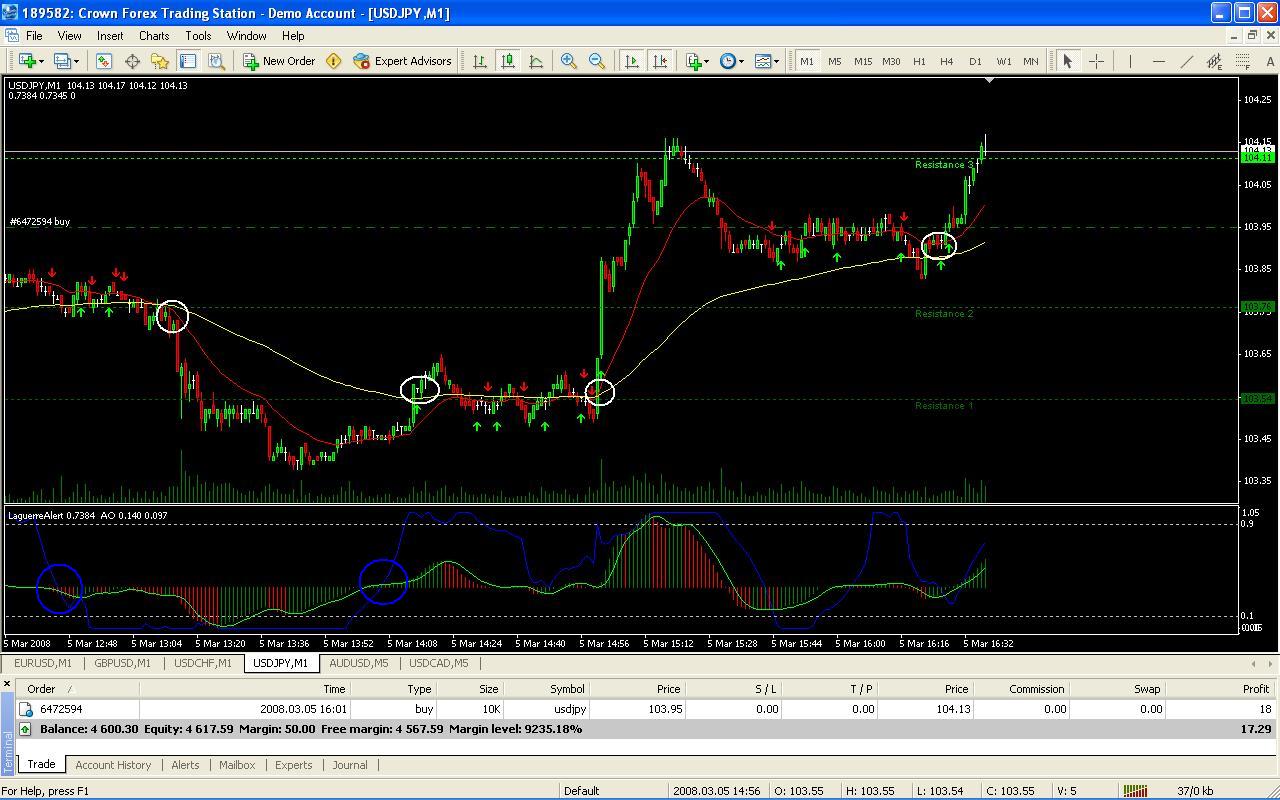Expand the Profiles dropdown arrow

tap(77, 61)
